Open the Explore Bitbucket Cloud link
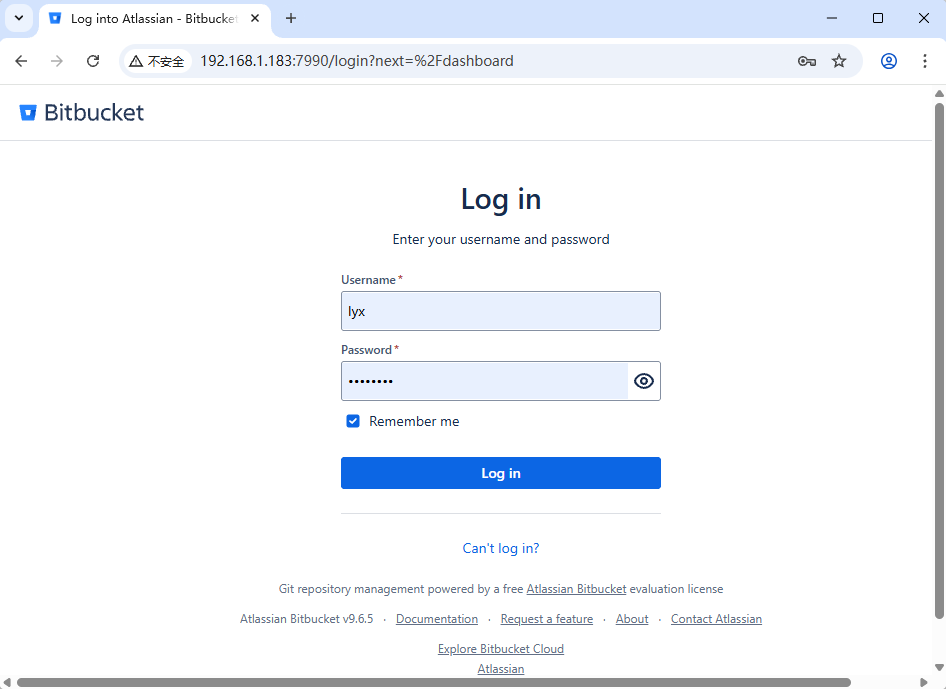946x689 pixels. click(501, 649)
